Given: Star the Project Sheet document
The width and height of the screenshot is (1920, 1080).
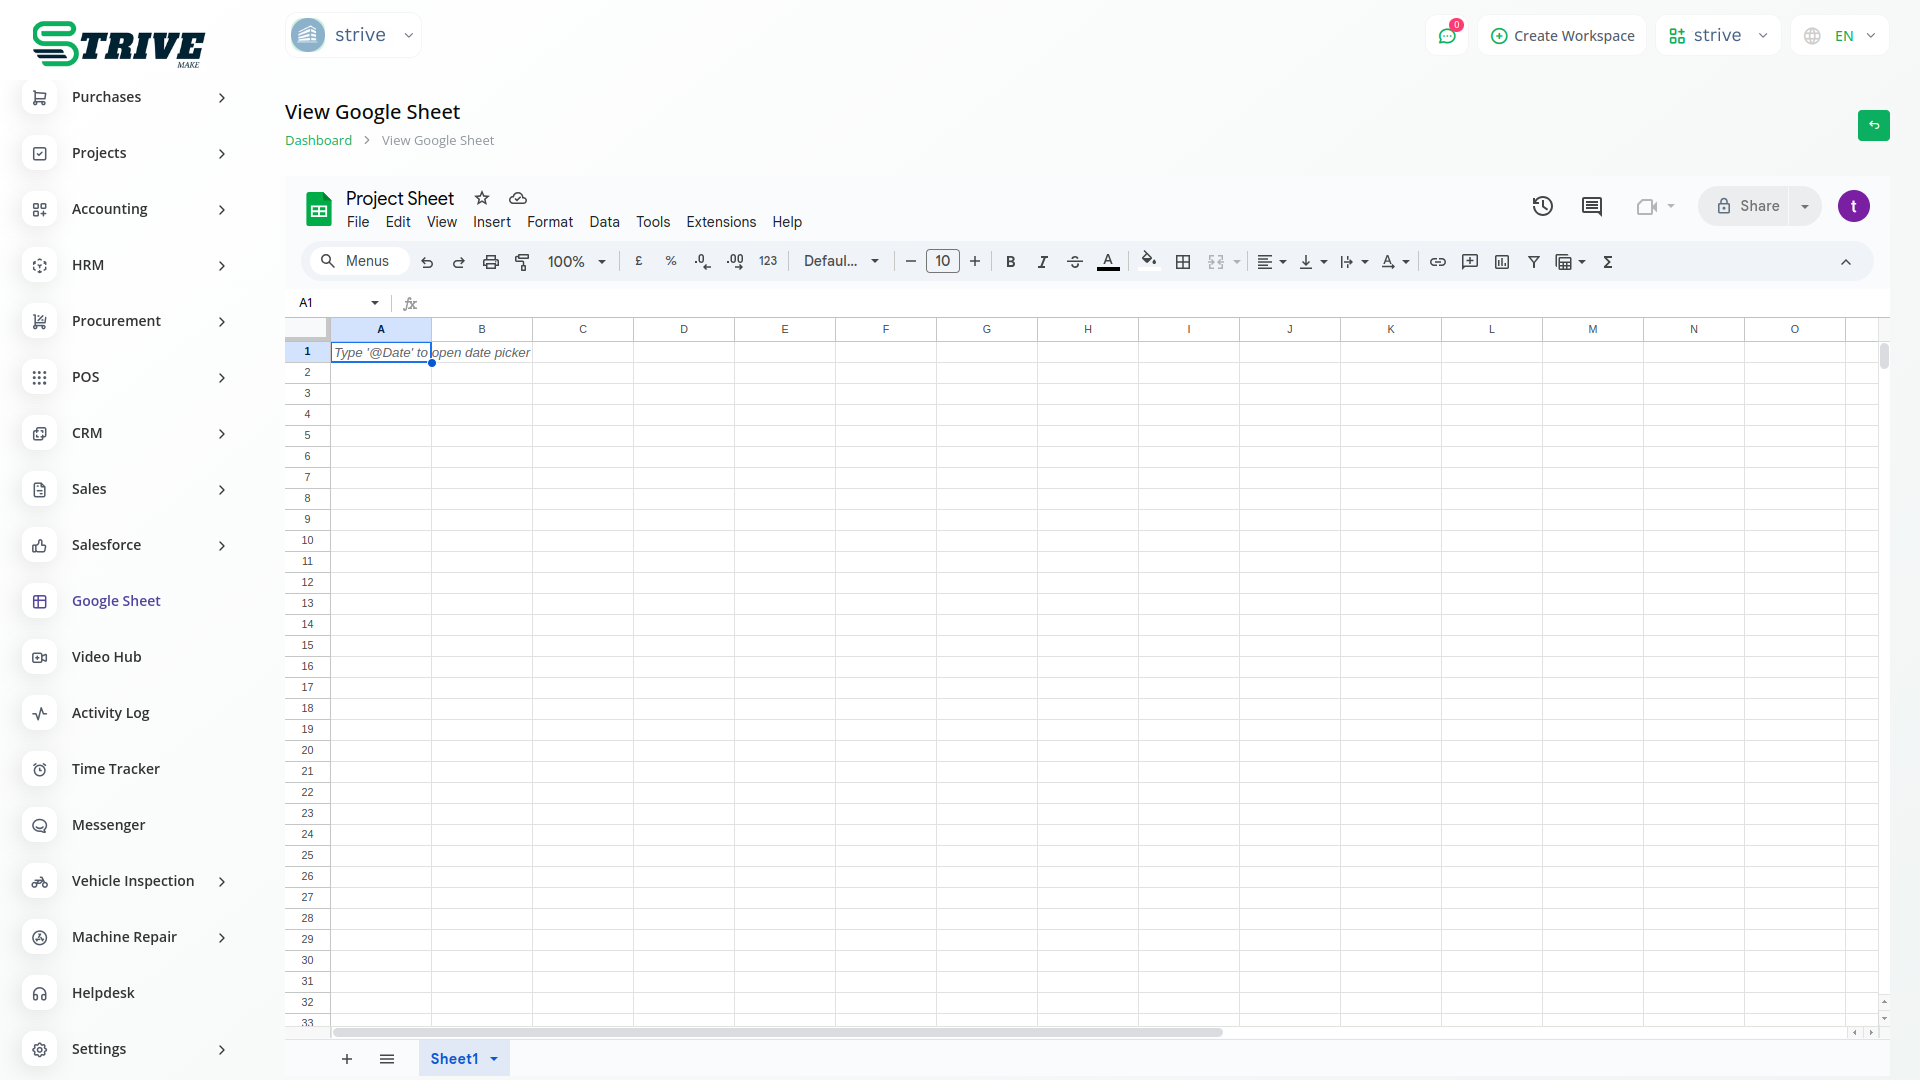Looking at the screenshot, I should 482,198.
